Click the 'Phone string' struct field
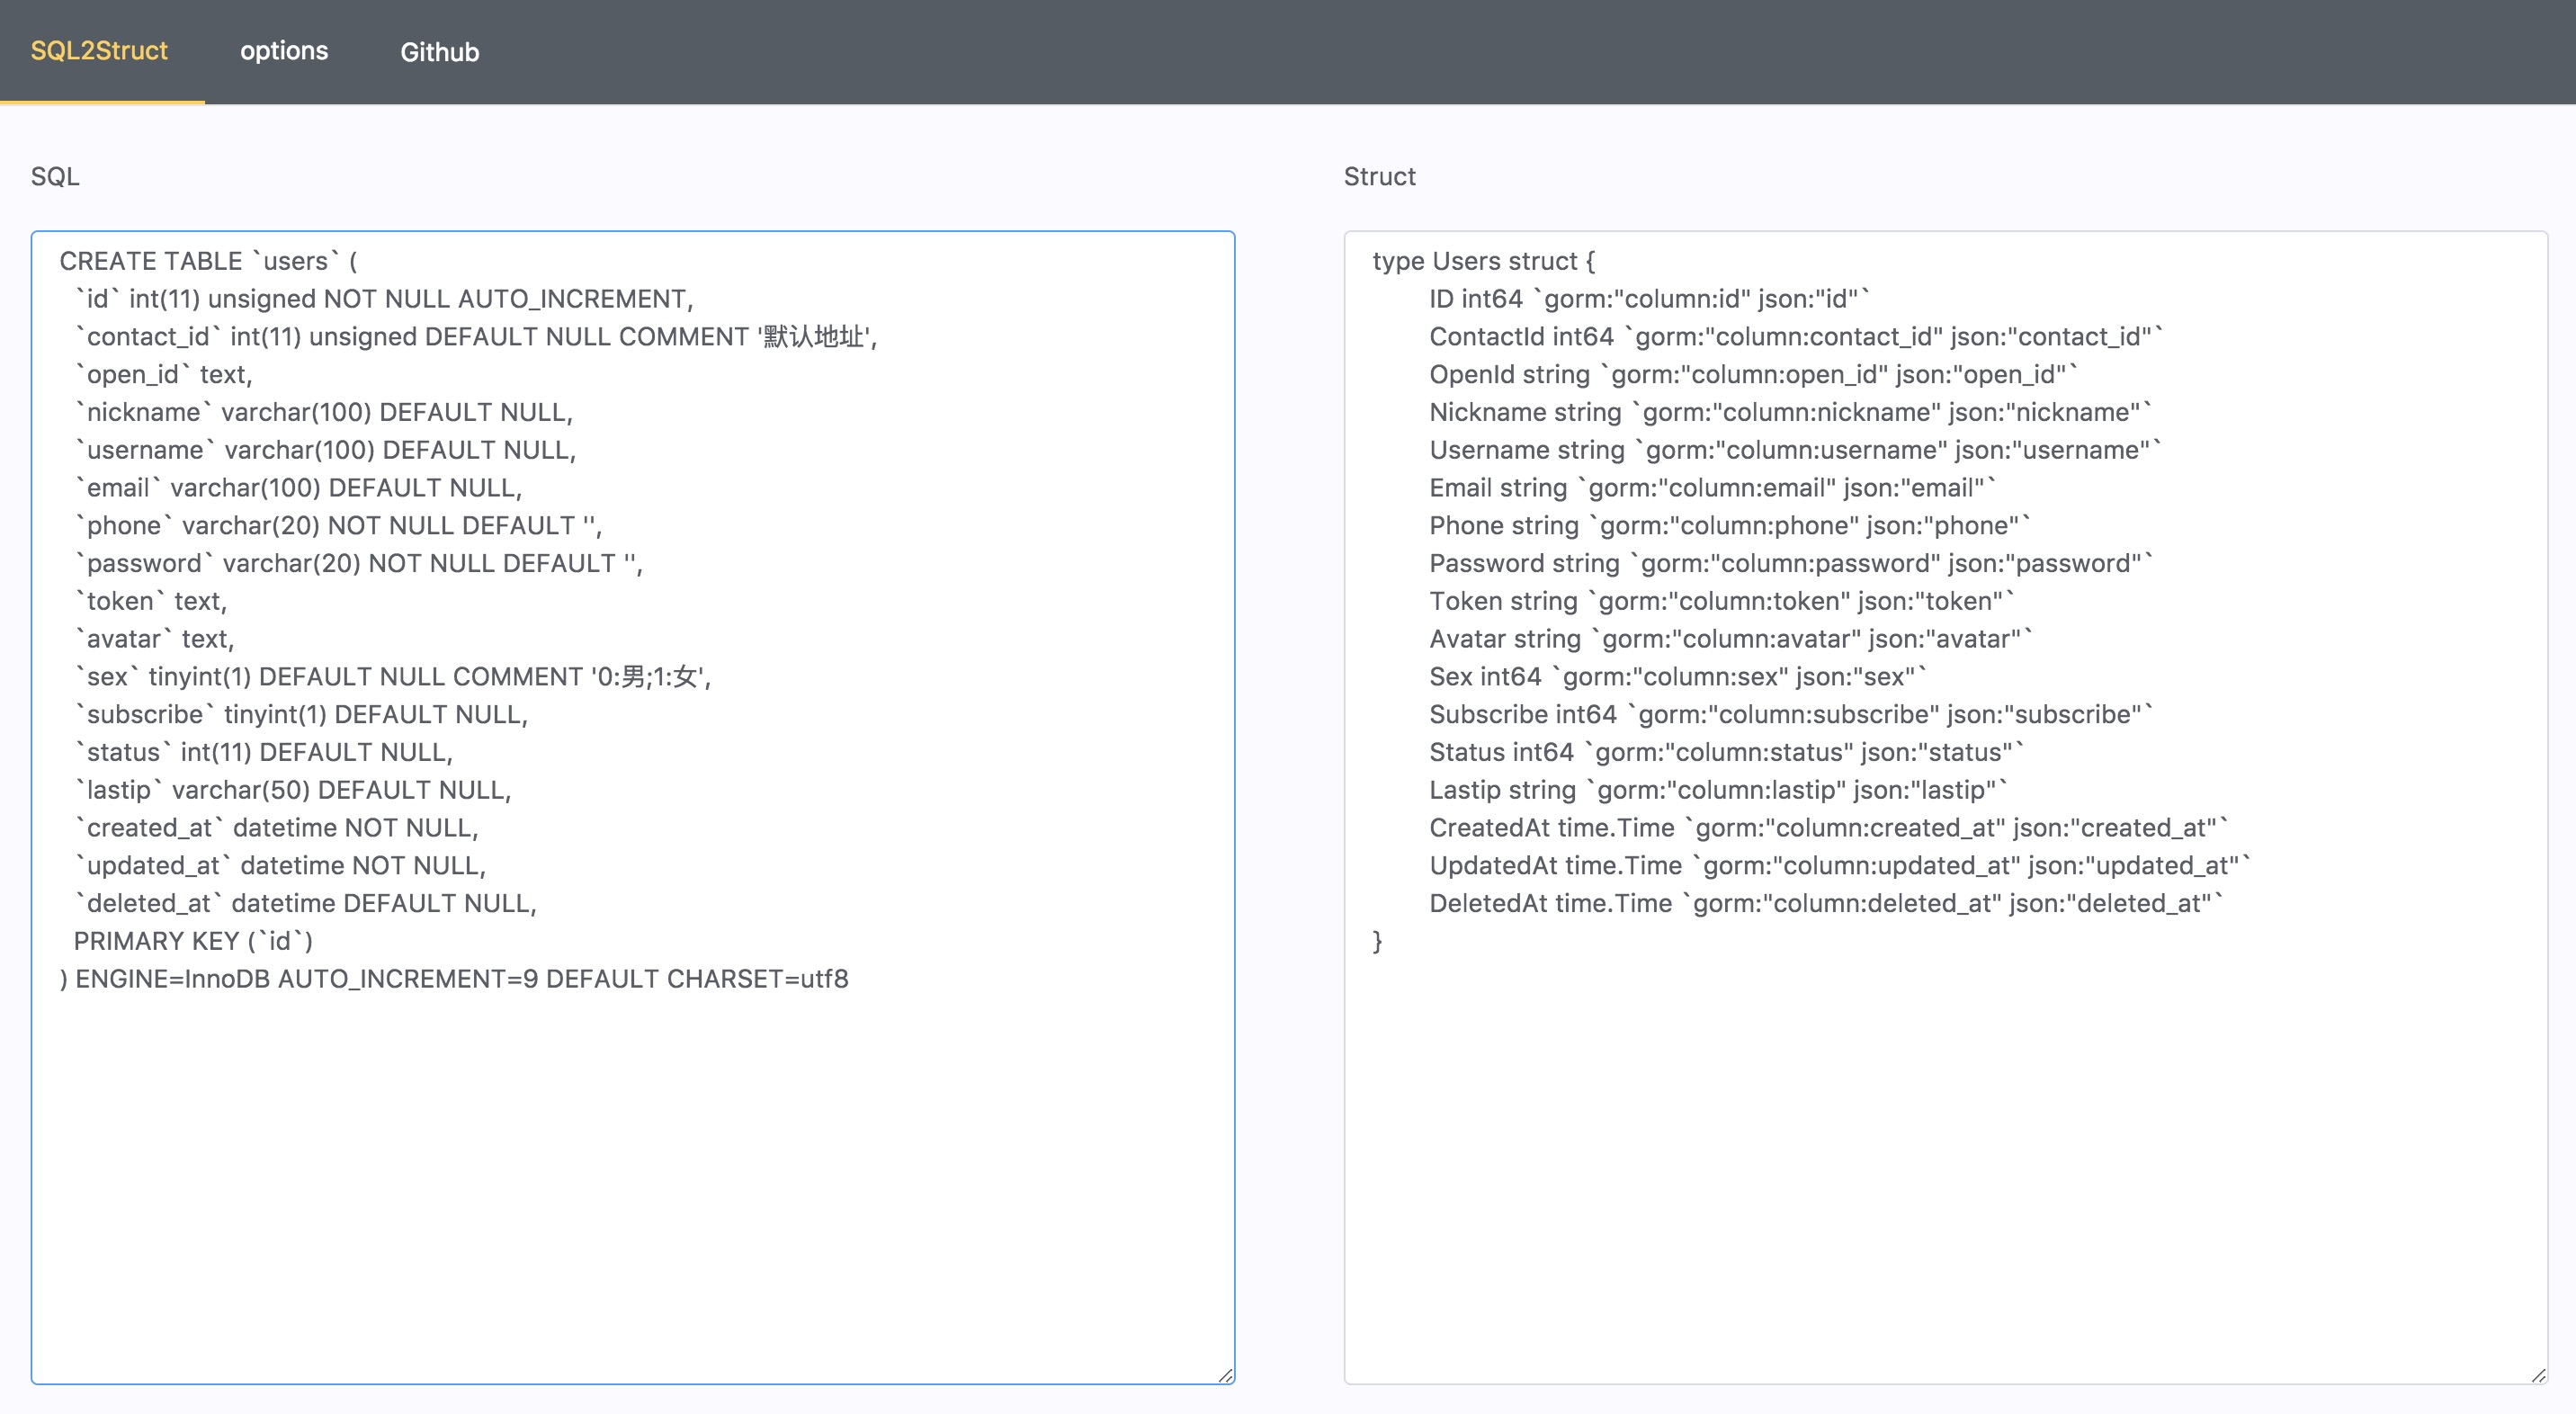 1731,526
